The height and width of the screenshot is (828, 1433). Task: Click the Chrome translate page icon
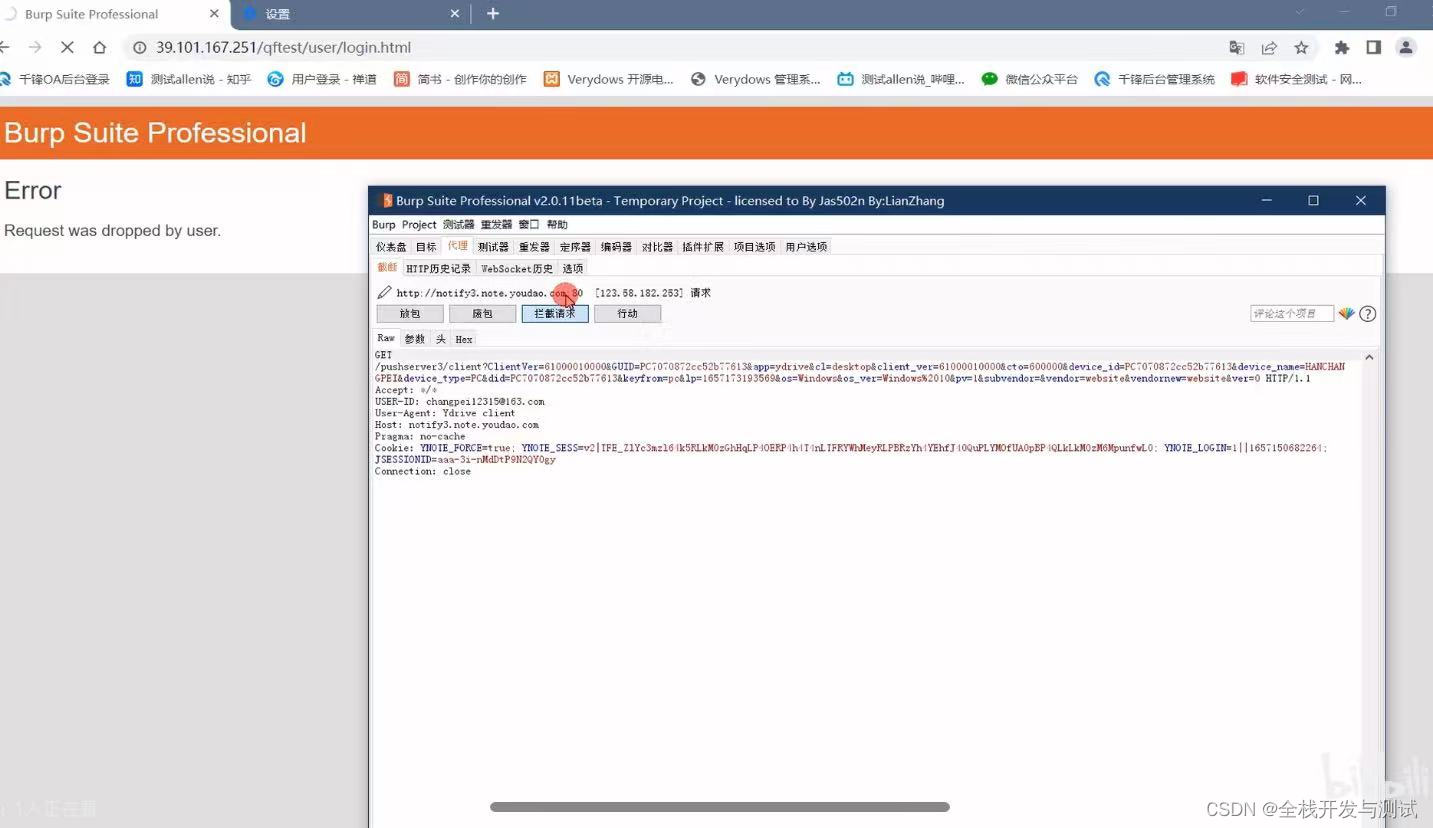coord(1237,47)
